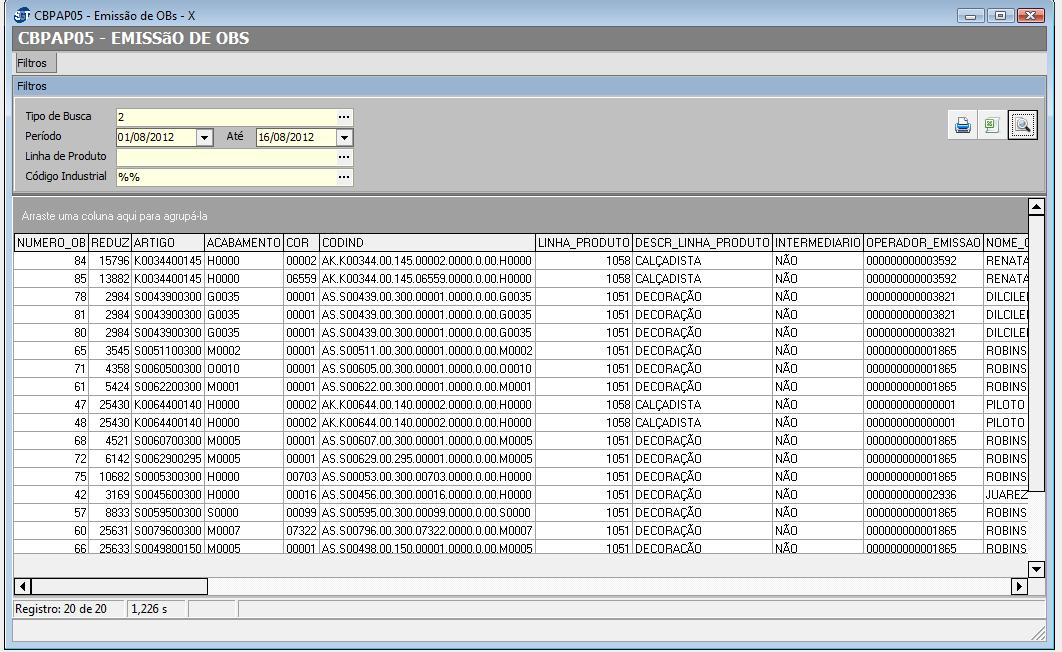Open Tipo de Busca lookup ellipsis
Image resolution: width=1062 pixels, height=652 pixels.
point(344,117)
